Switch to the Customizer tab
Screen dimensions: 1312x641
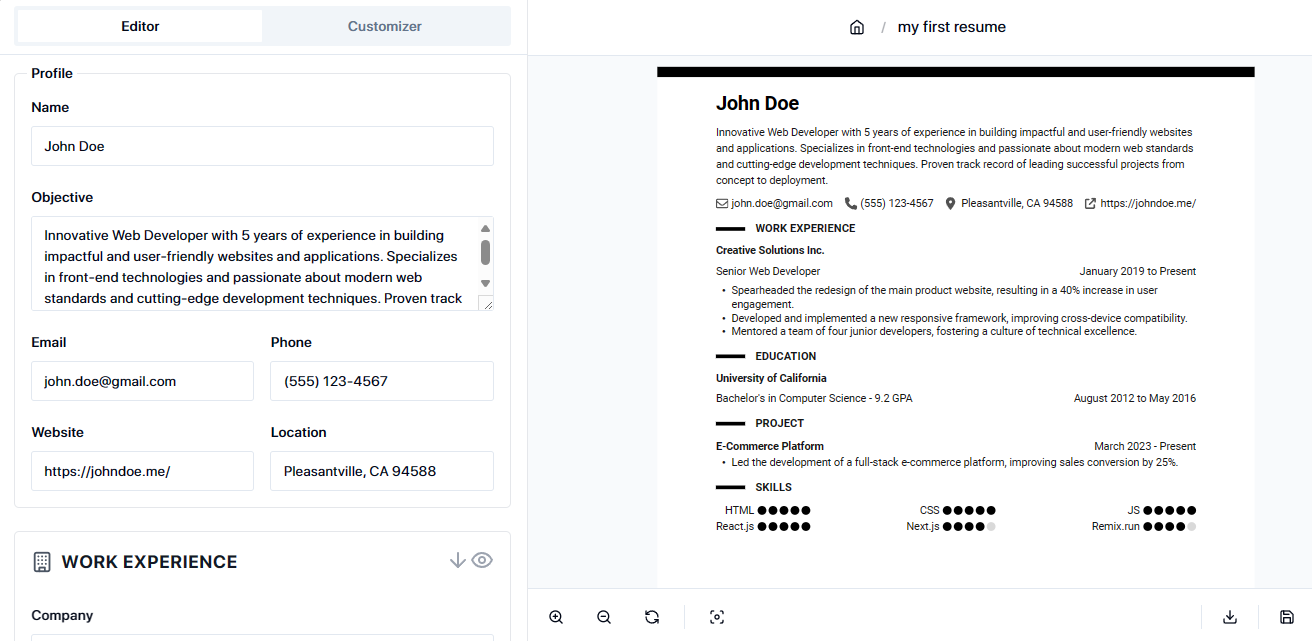pos(386,26)
